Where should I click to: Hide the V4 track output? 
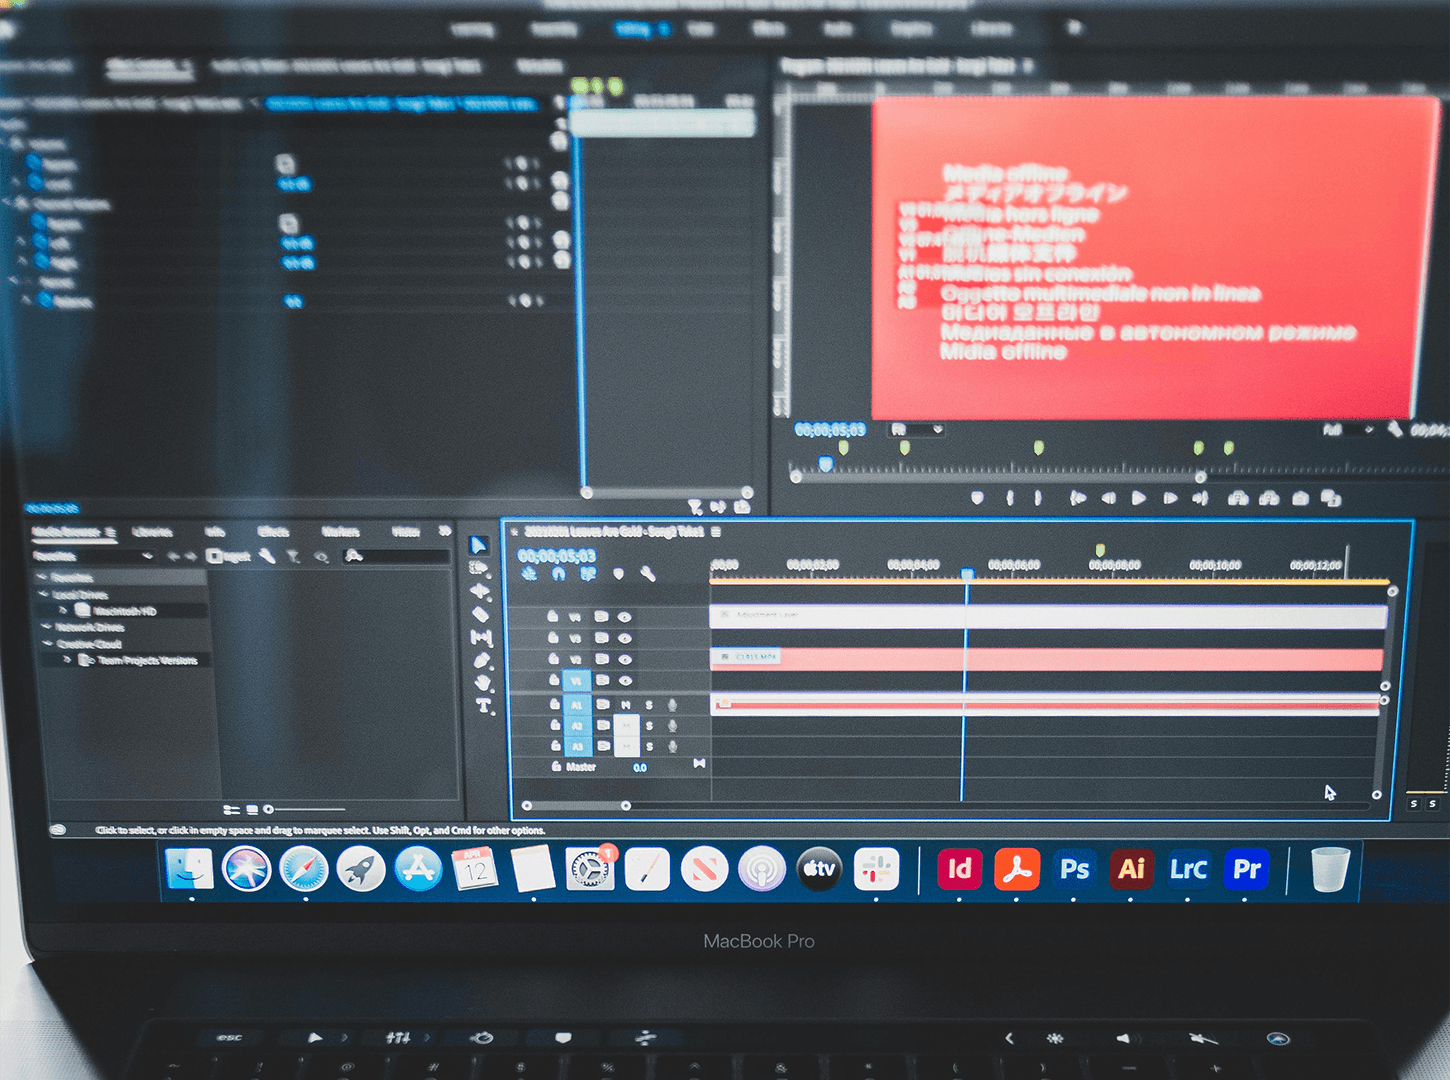point(625,616)
